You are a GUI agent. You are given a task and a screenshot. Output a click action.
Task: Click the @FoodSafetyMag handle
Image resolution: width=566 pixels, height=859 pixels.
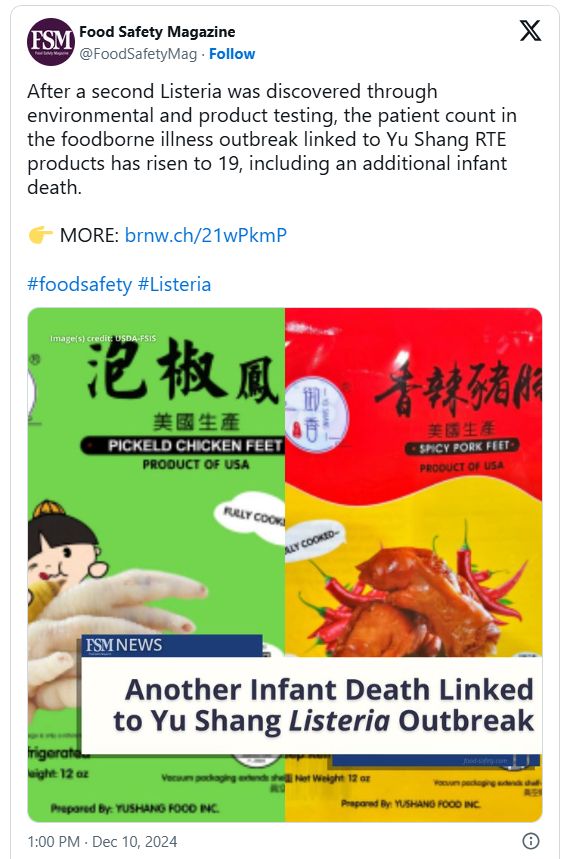[138, 54]
